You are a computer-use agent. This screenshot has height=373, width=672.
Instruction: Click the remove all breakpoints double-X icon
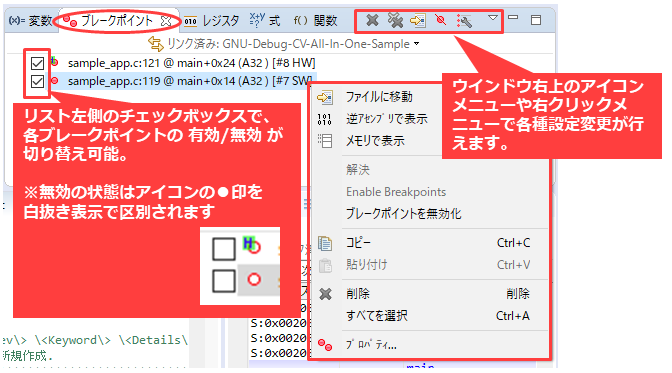395,20
